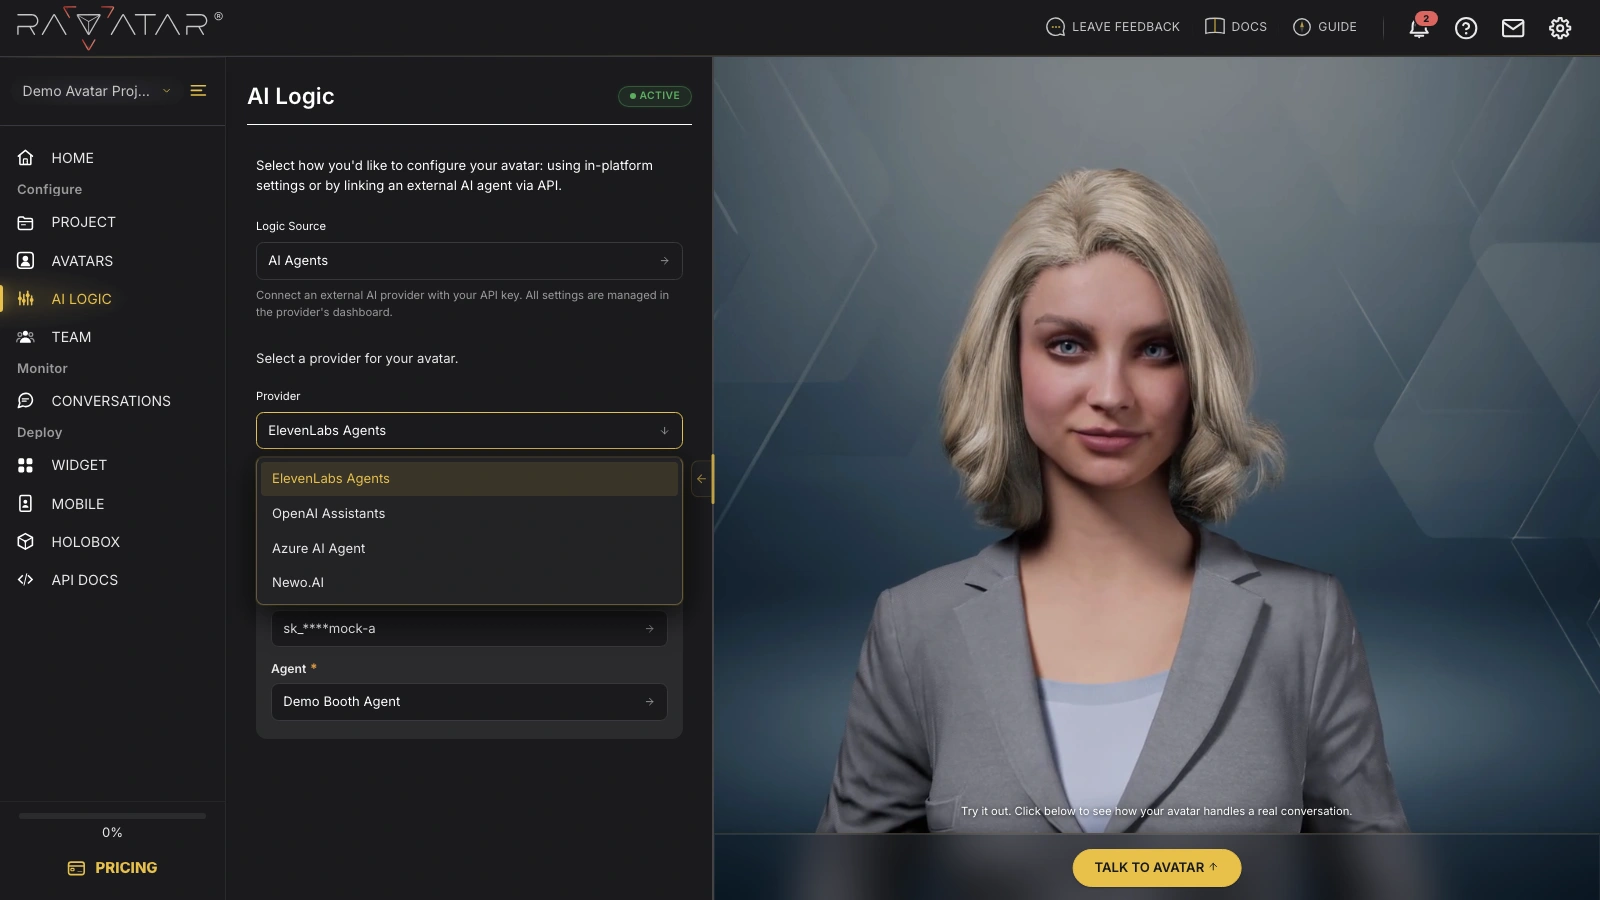Open the Demo Avatar Project selector

[x=96, y=91]
